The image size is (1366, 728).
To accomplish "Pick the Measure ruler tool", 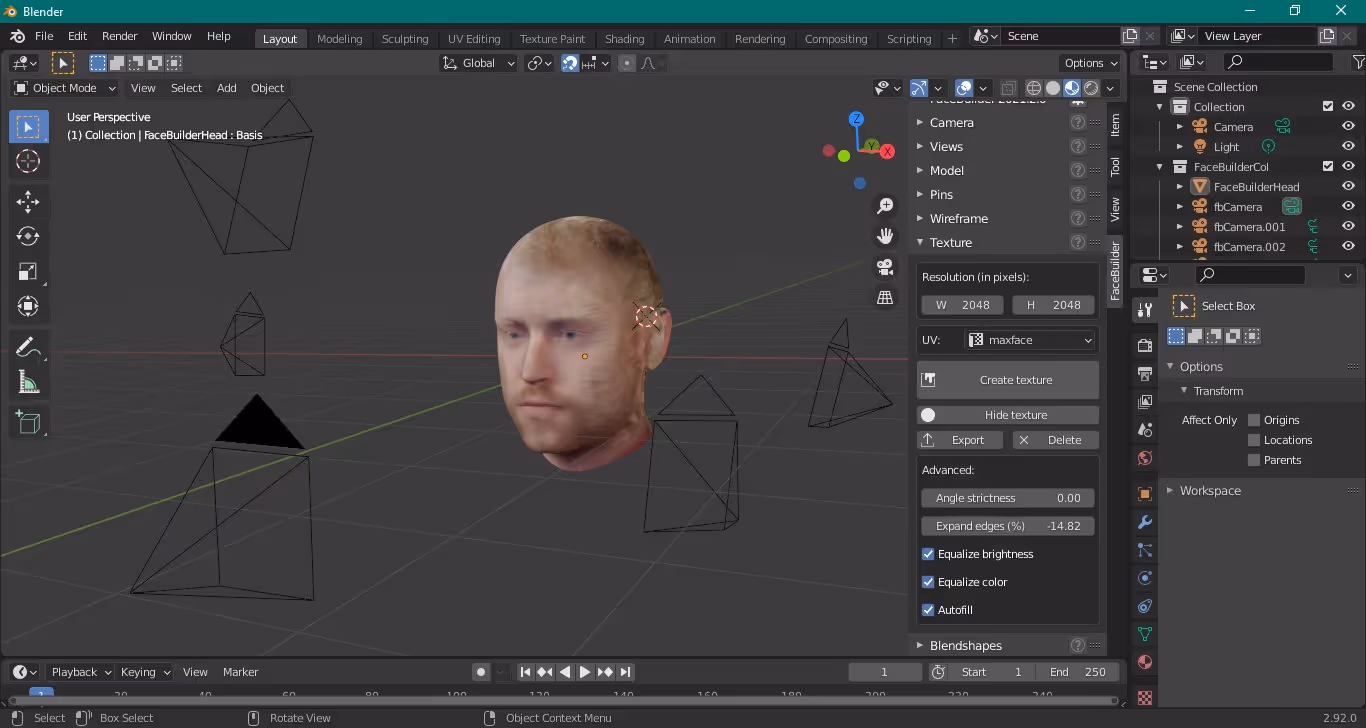I will click(x=28, y=381).
